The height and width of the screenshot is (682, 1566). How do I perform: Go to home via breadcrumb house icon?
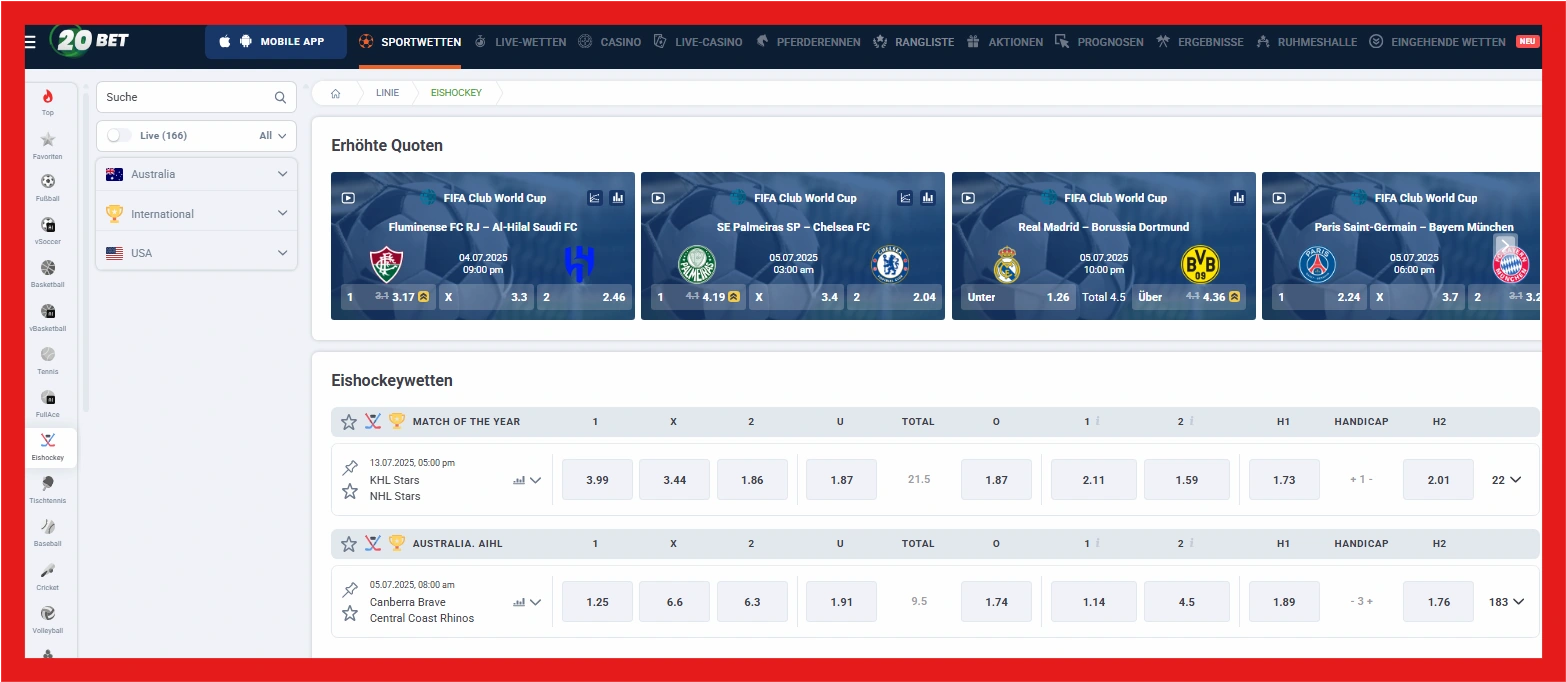tap(336, 93)
